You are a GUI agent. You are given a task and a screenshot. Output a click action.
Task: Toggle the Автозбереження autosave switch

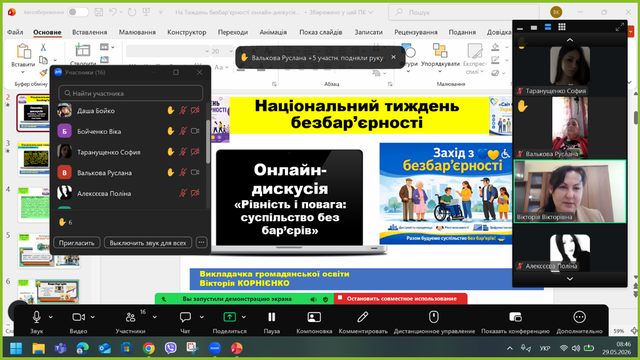(78, 12)
